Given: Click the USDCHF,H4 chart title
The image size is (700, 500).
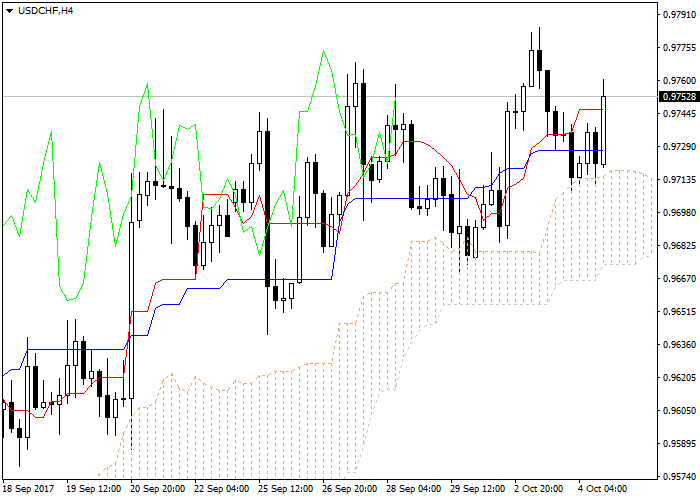Looking at the screenshot, I should click(x=46, y=11).
